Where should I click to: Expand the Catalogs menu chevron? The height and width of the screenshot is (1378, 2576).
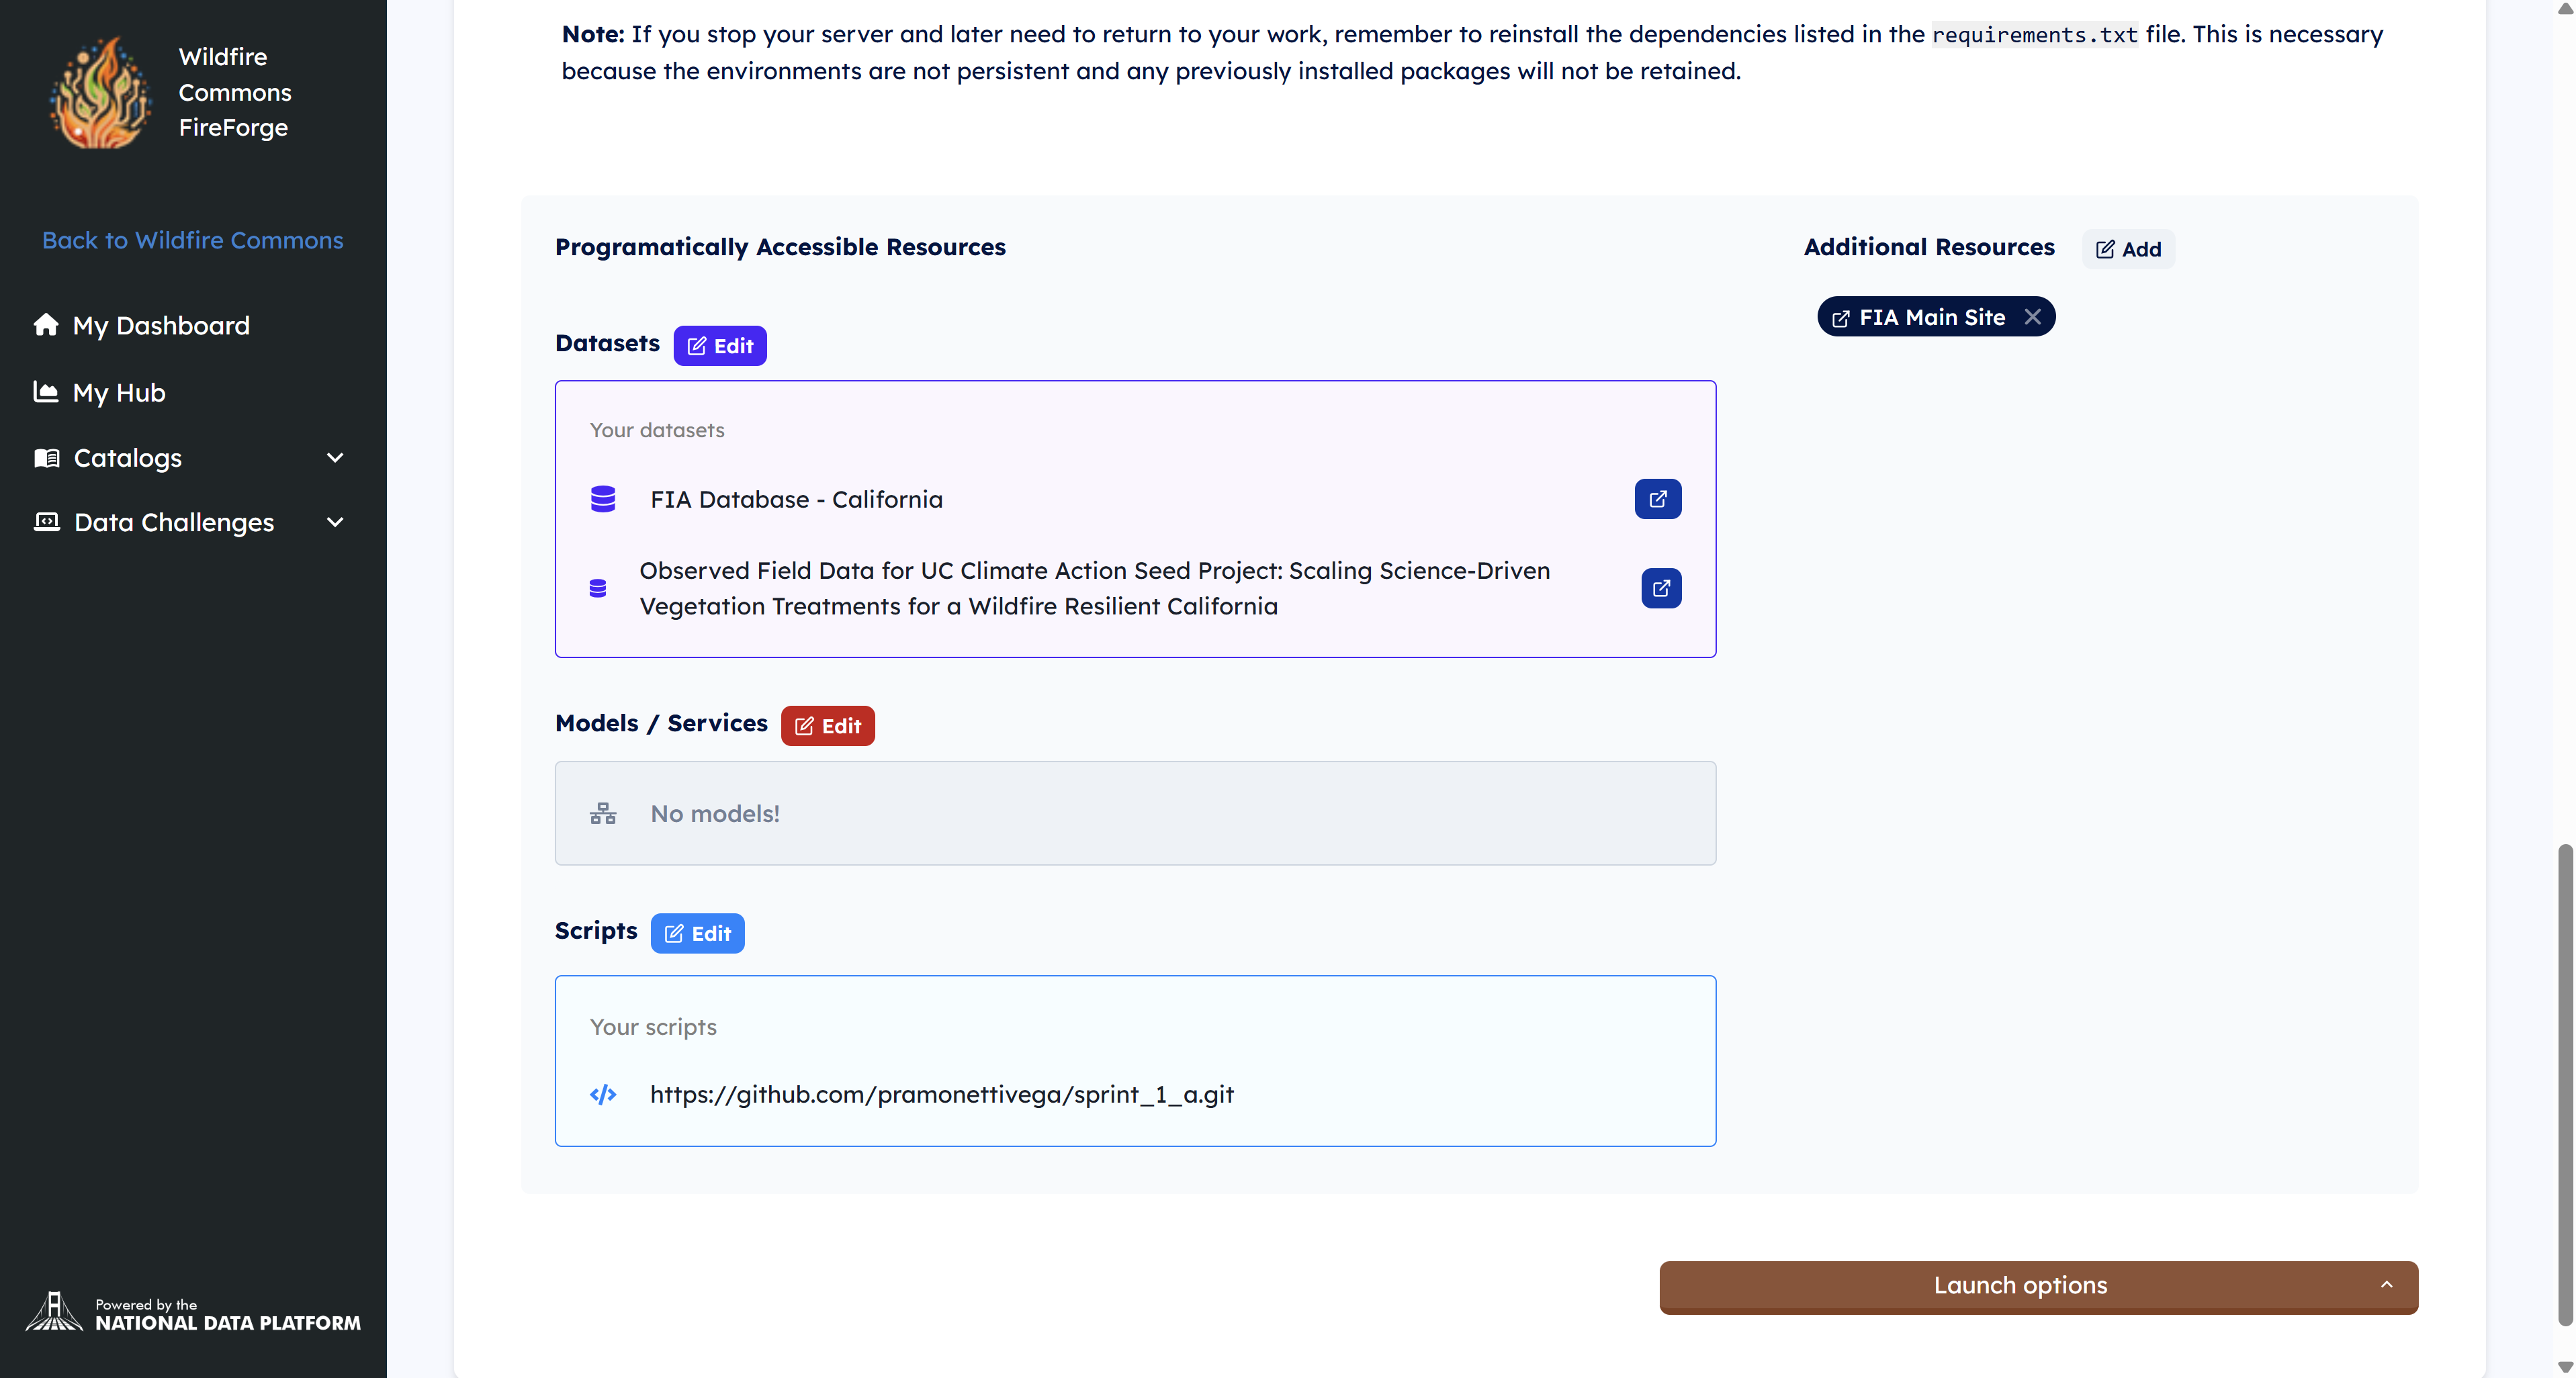click(x=335, y=458)
